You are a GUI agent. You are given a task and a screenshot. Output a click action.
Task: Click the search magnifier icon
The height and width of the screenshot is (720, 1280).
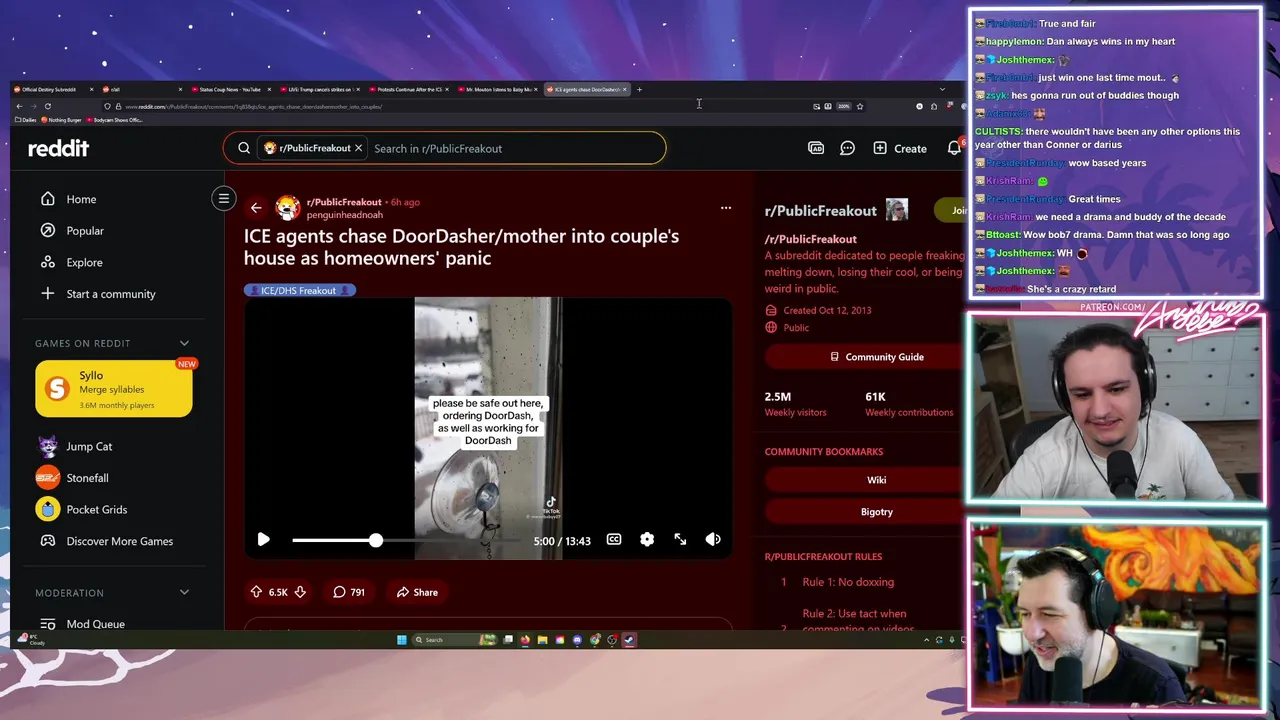coord(244,148)
